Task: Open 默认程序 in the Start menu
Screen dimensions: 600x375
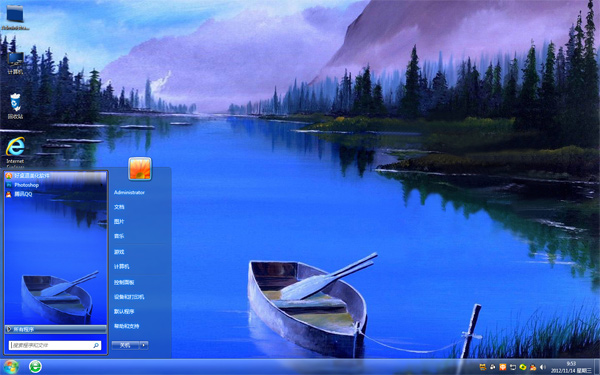Action: [124, 311]
